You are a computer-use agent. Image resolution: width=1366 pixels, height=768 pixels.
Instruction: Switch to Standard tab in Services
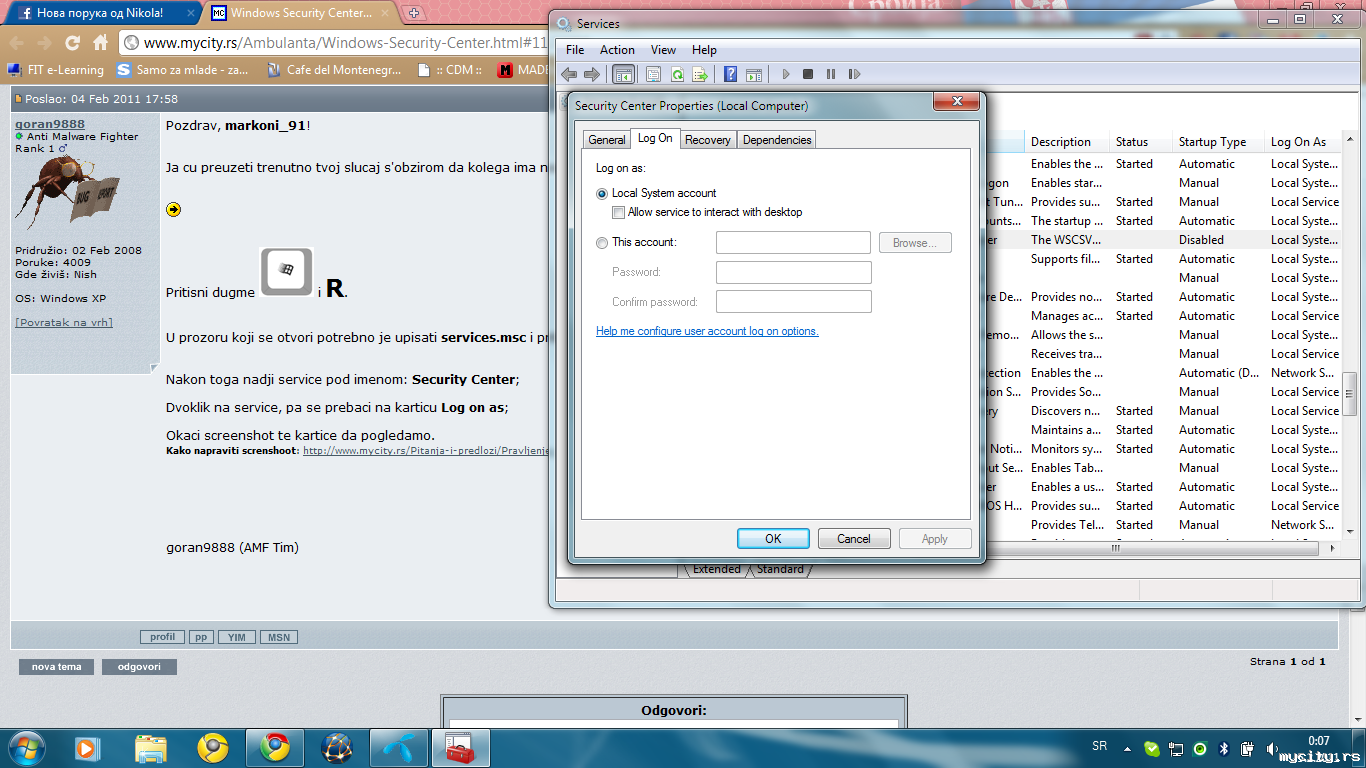[x=780, y=569]
